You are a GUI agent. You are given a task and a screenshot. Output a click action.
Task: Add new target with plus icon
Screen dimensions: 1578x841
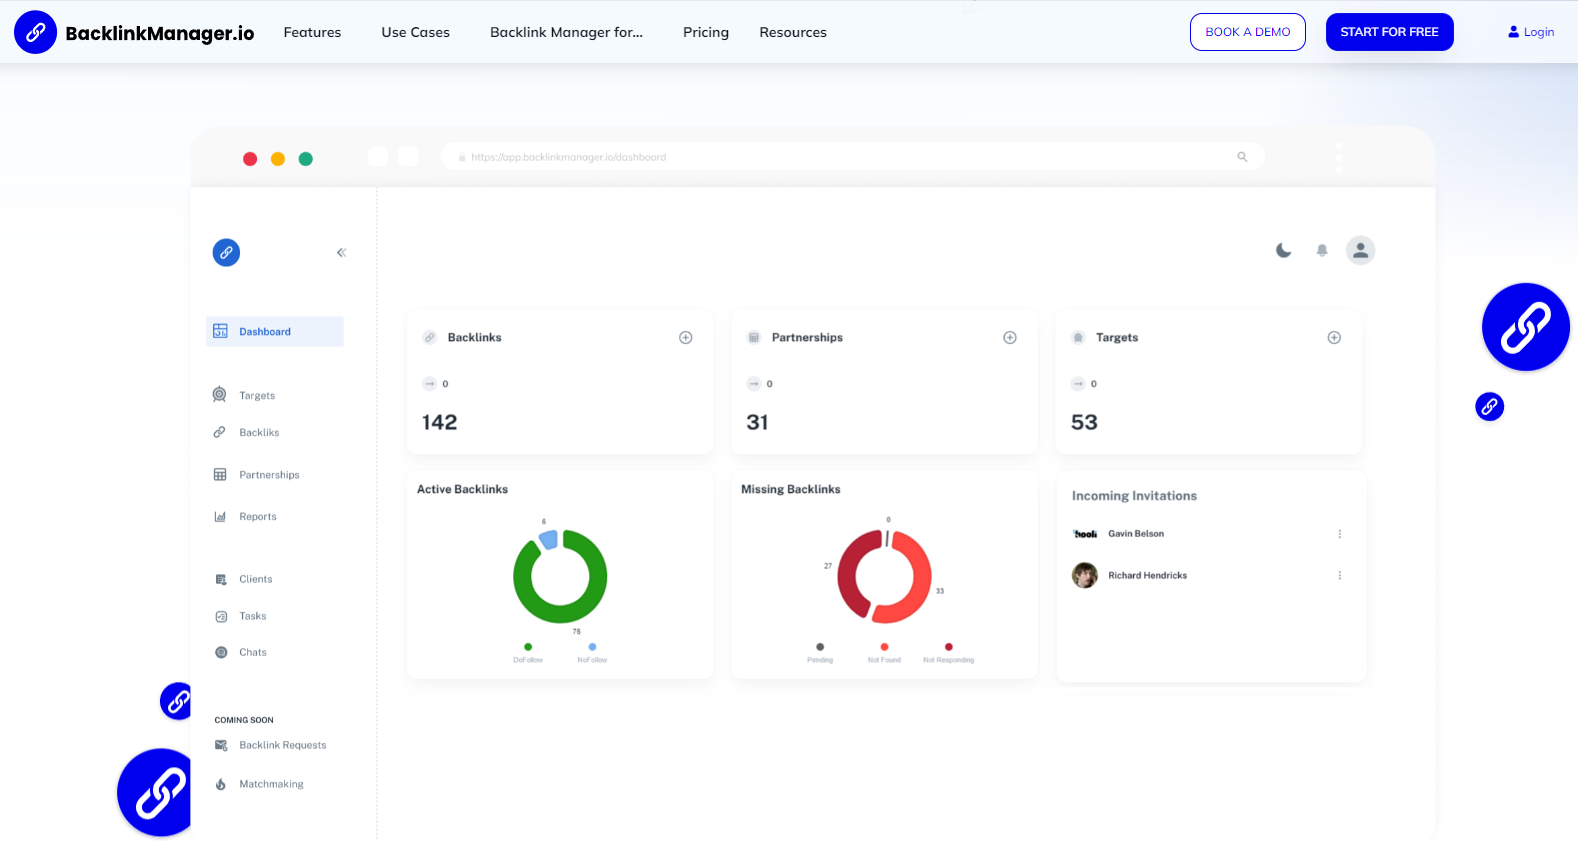click(x=1334, y=338)
